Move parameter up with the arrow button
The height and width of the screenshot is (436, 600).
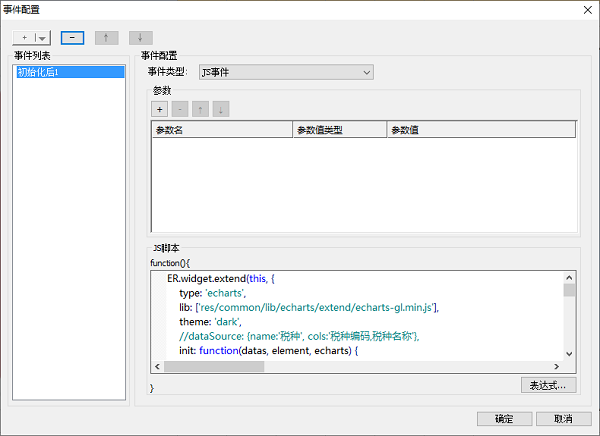[x=200, y=108]
